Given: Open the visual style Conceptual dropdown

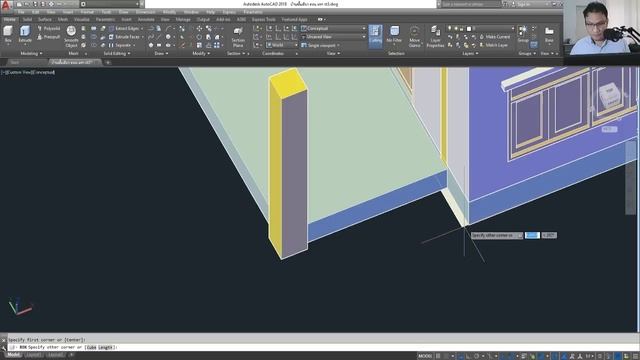Looking at the screenshot, I should click(333, 29).
